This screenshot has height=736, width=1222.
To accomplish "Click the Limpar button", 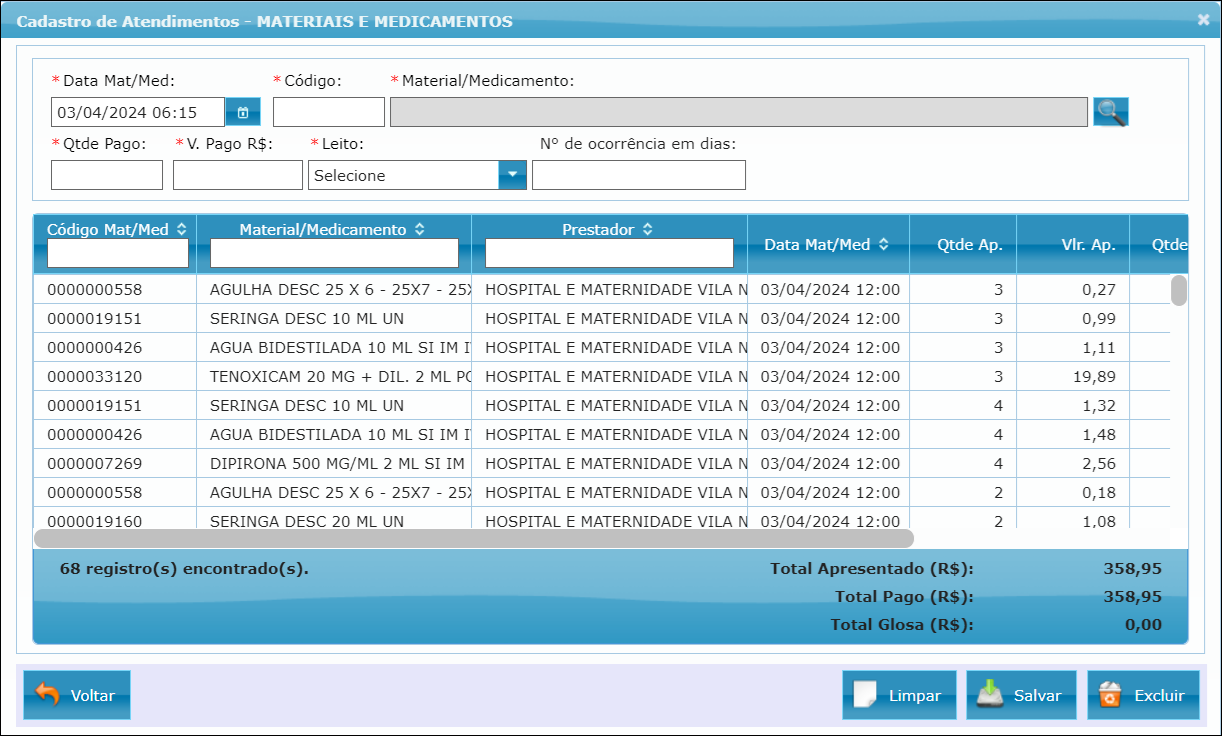I will [x=899, y=695].
